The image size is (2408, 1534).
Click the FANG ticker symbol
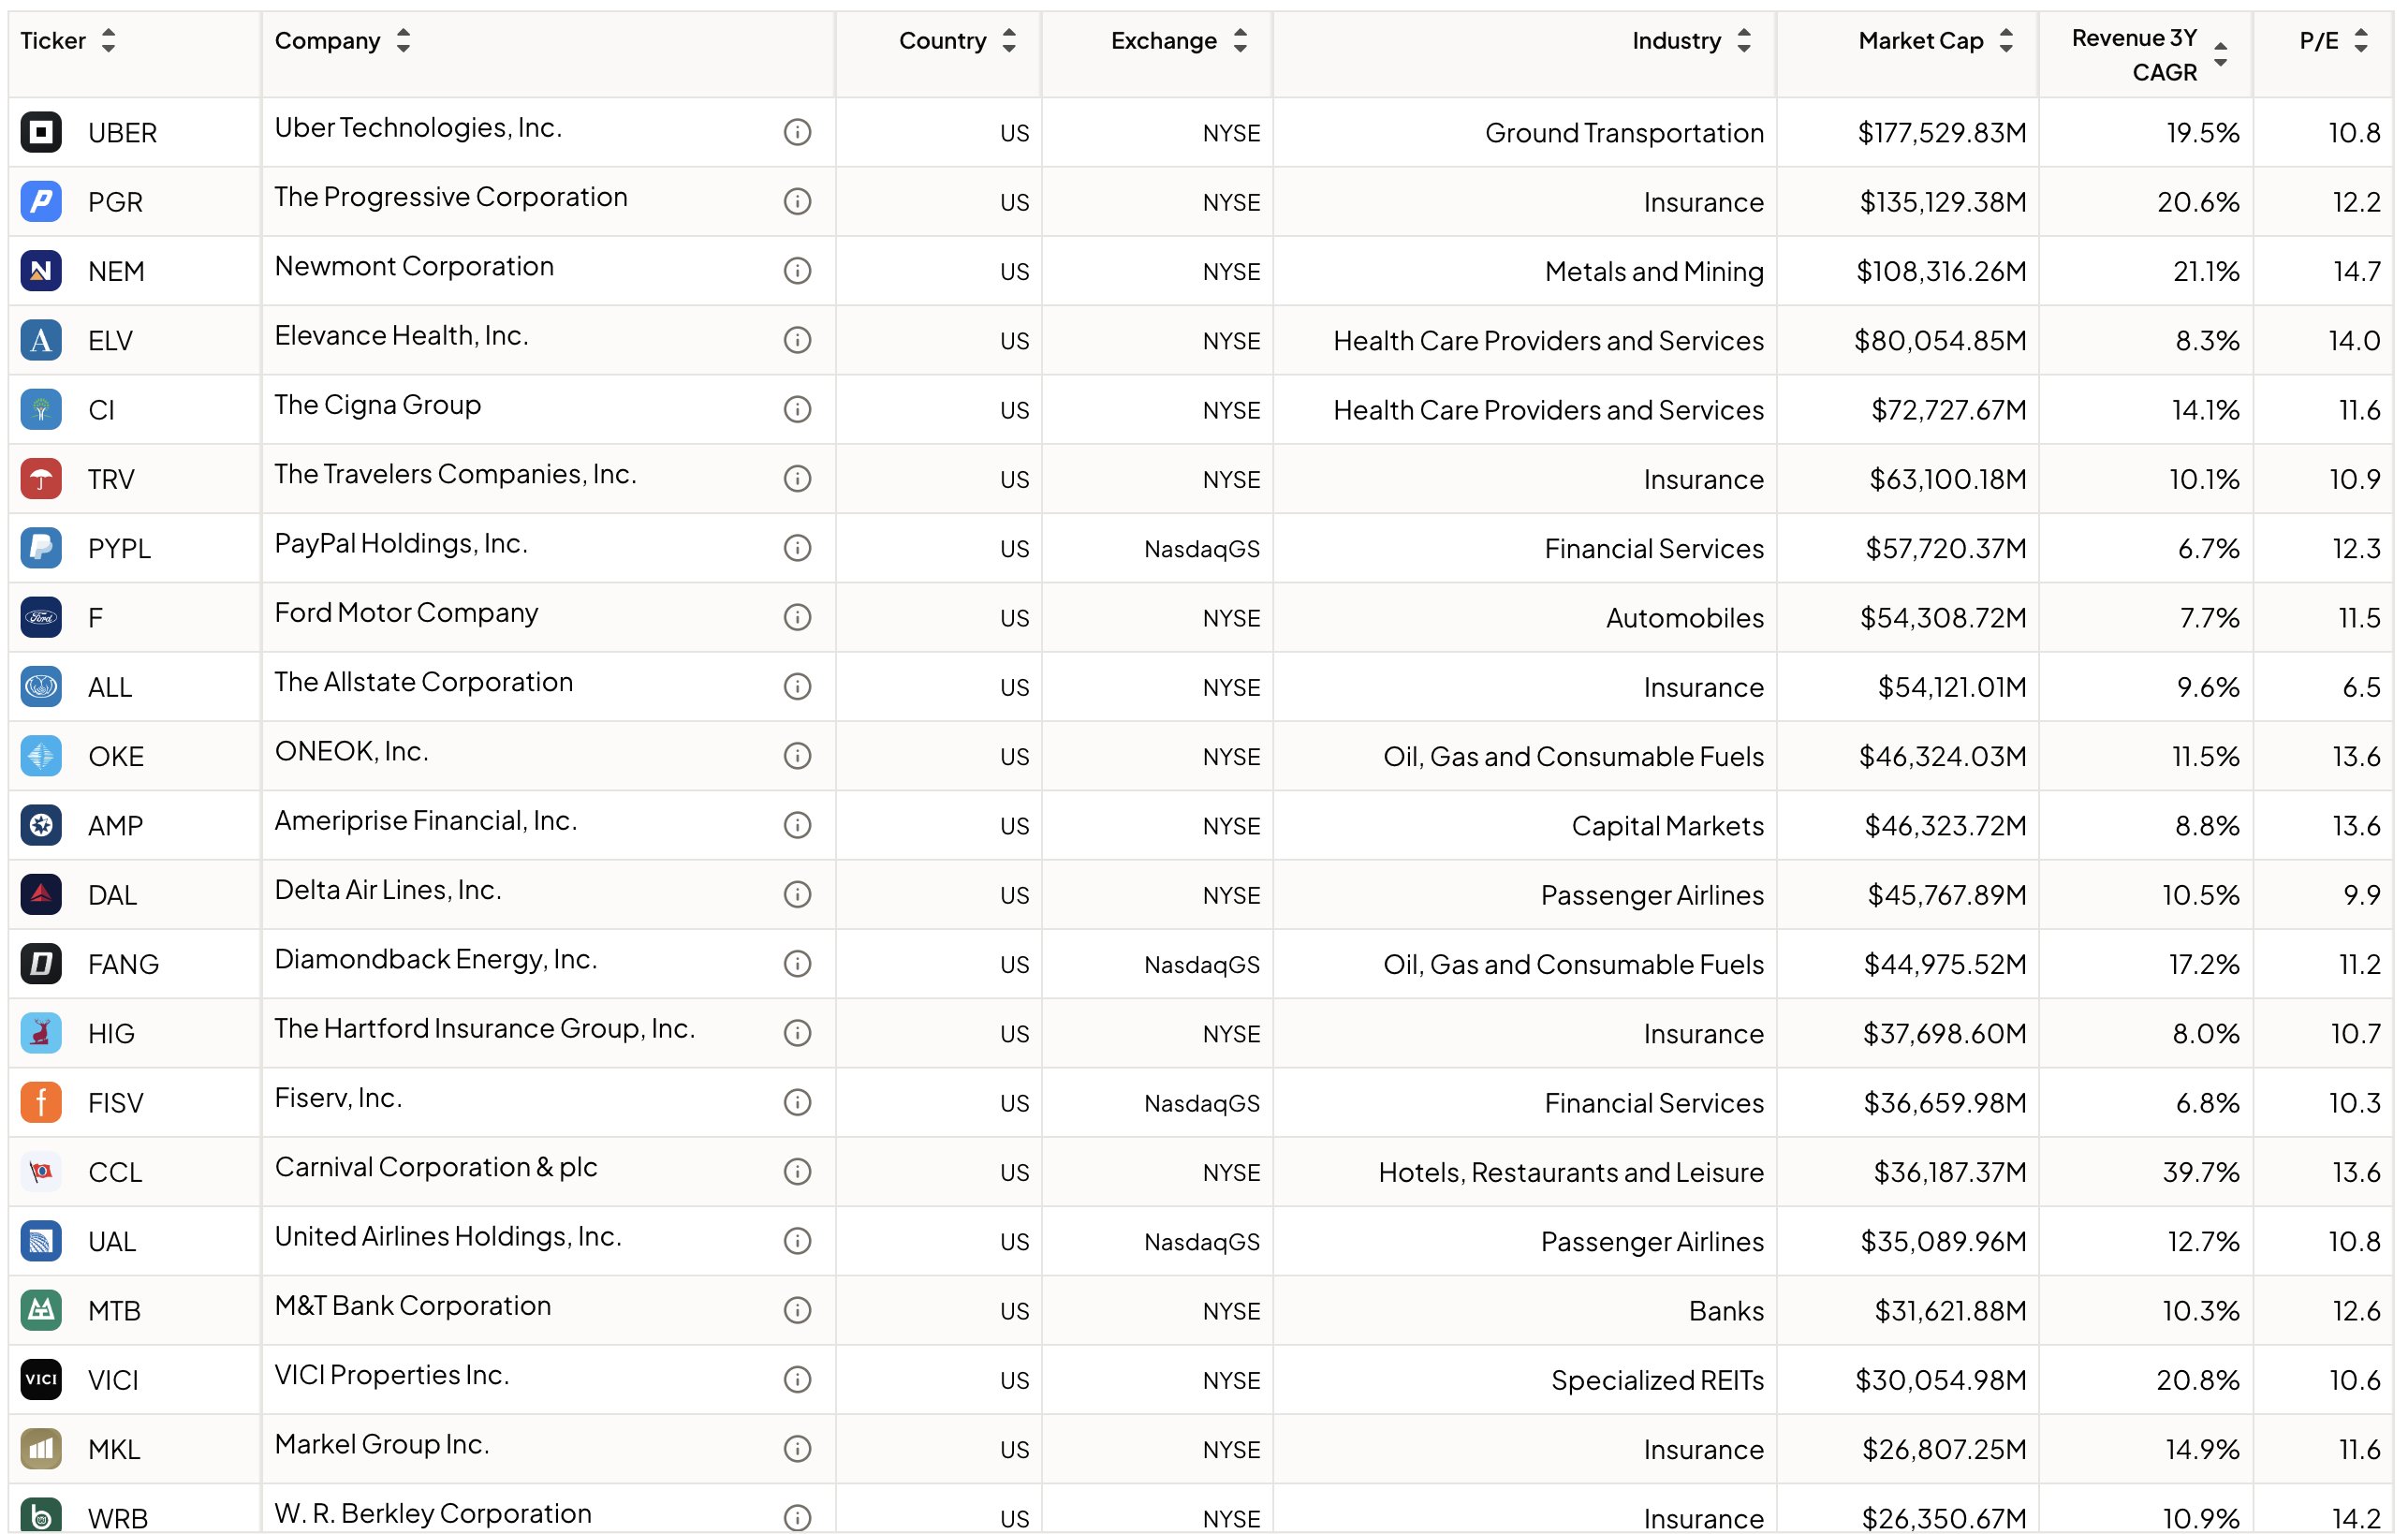click(x=123, y=965)
